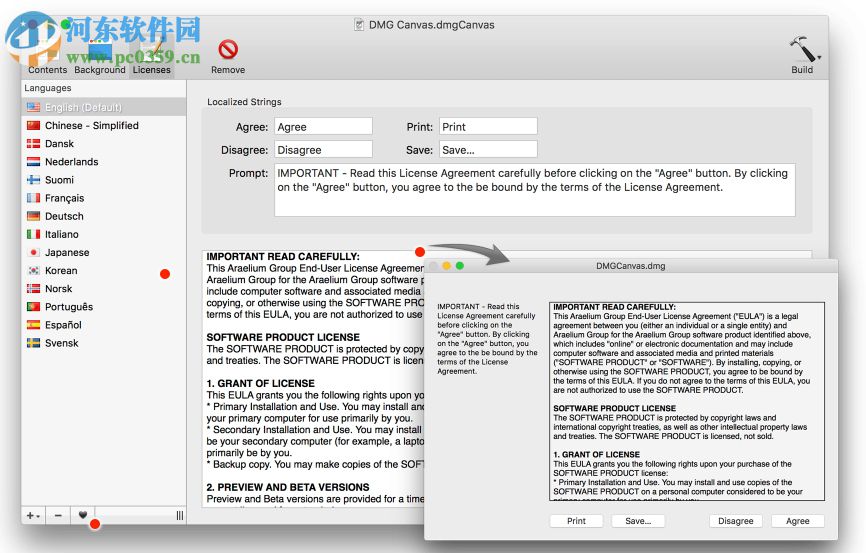Select the Chinese - Simplified language row
Image resolution: width=866 pixels, height=553 pixels.
click(104, 125)
